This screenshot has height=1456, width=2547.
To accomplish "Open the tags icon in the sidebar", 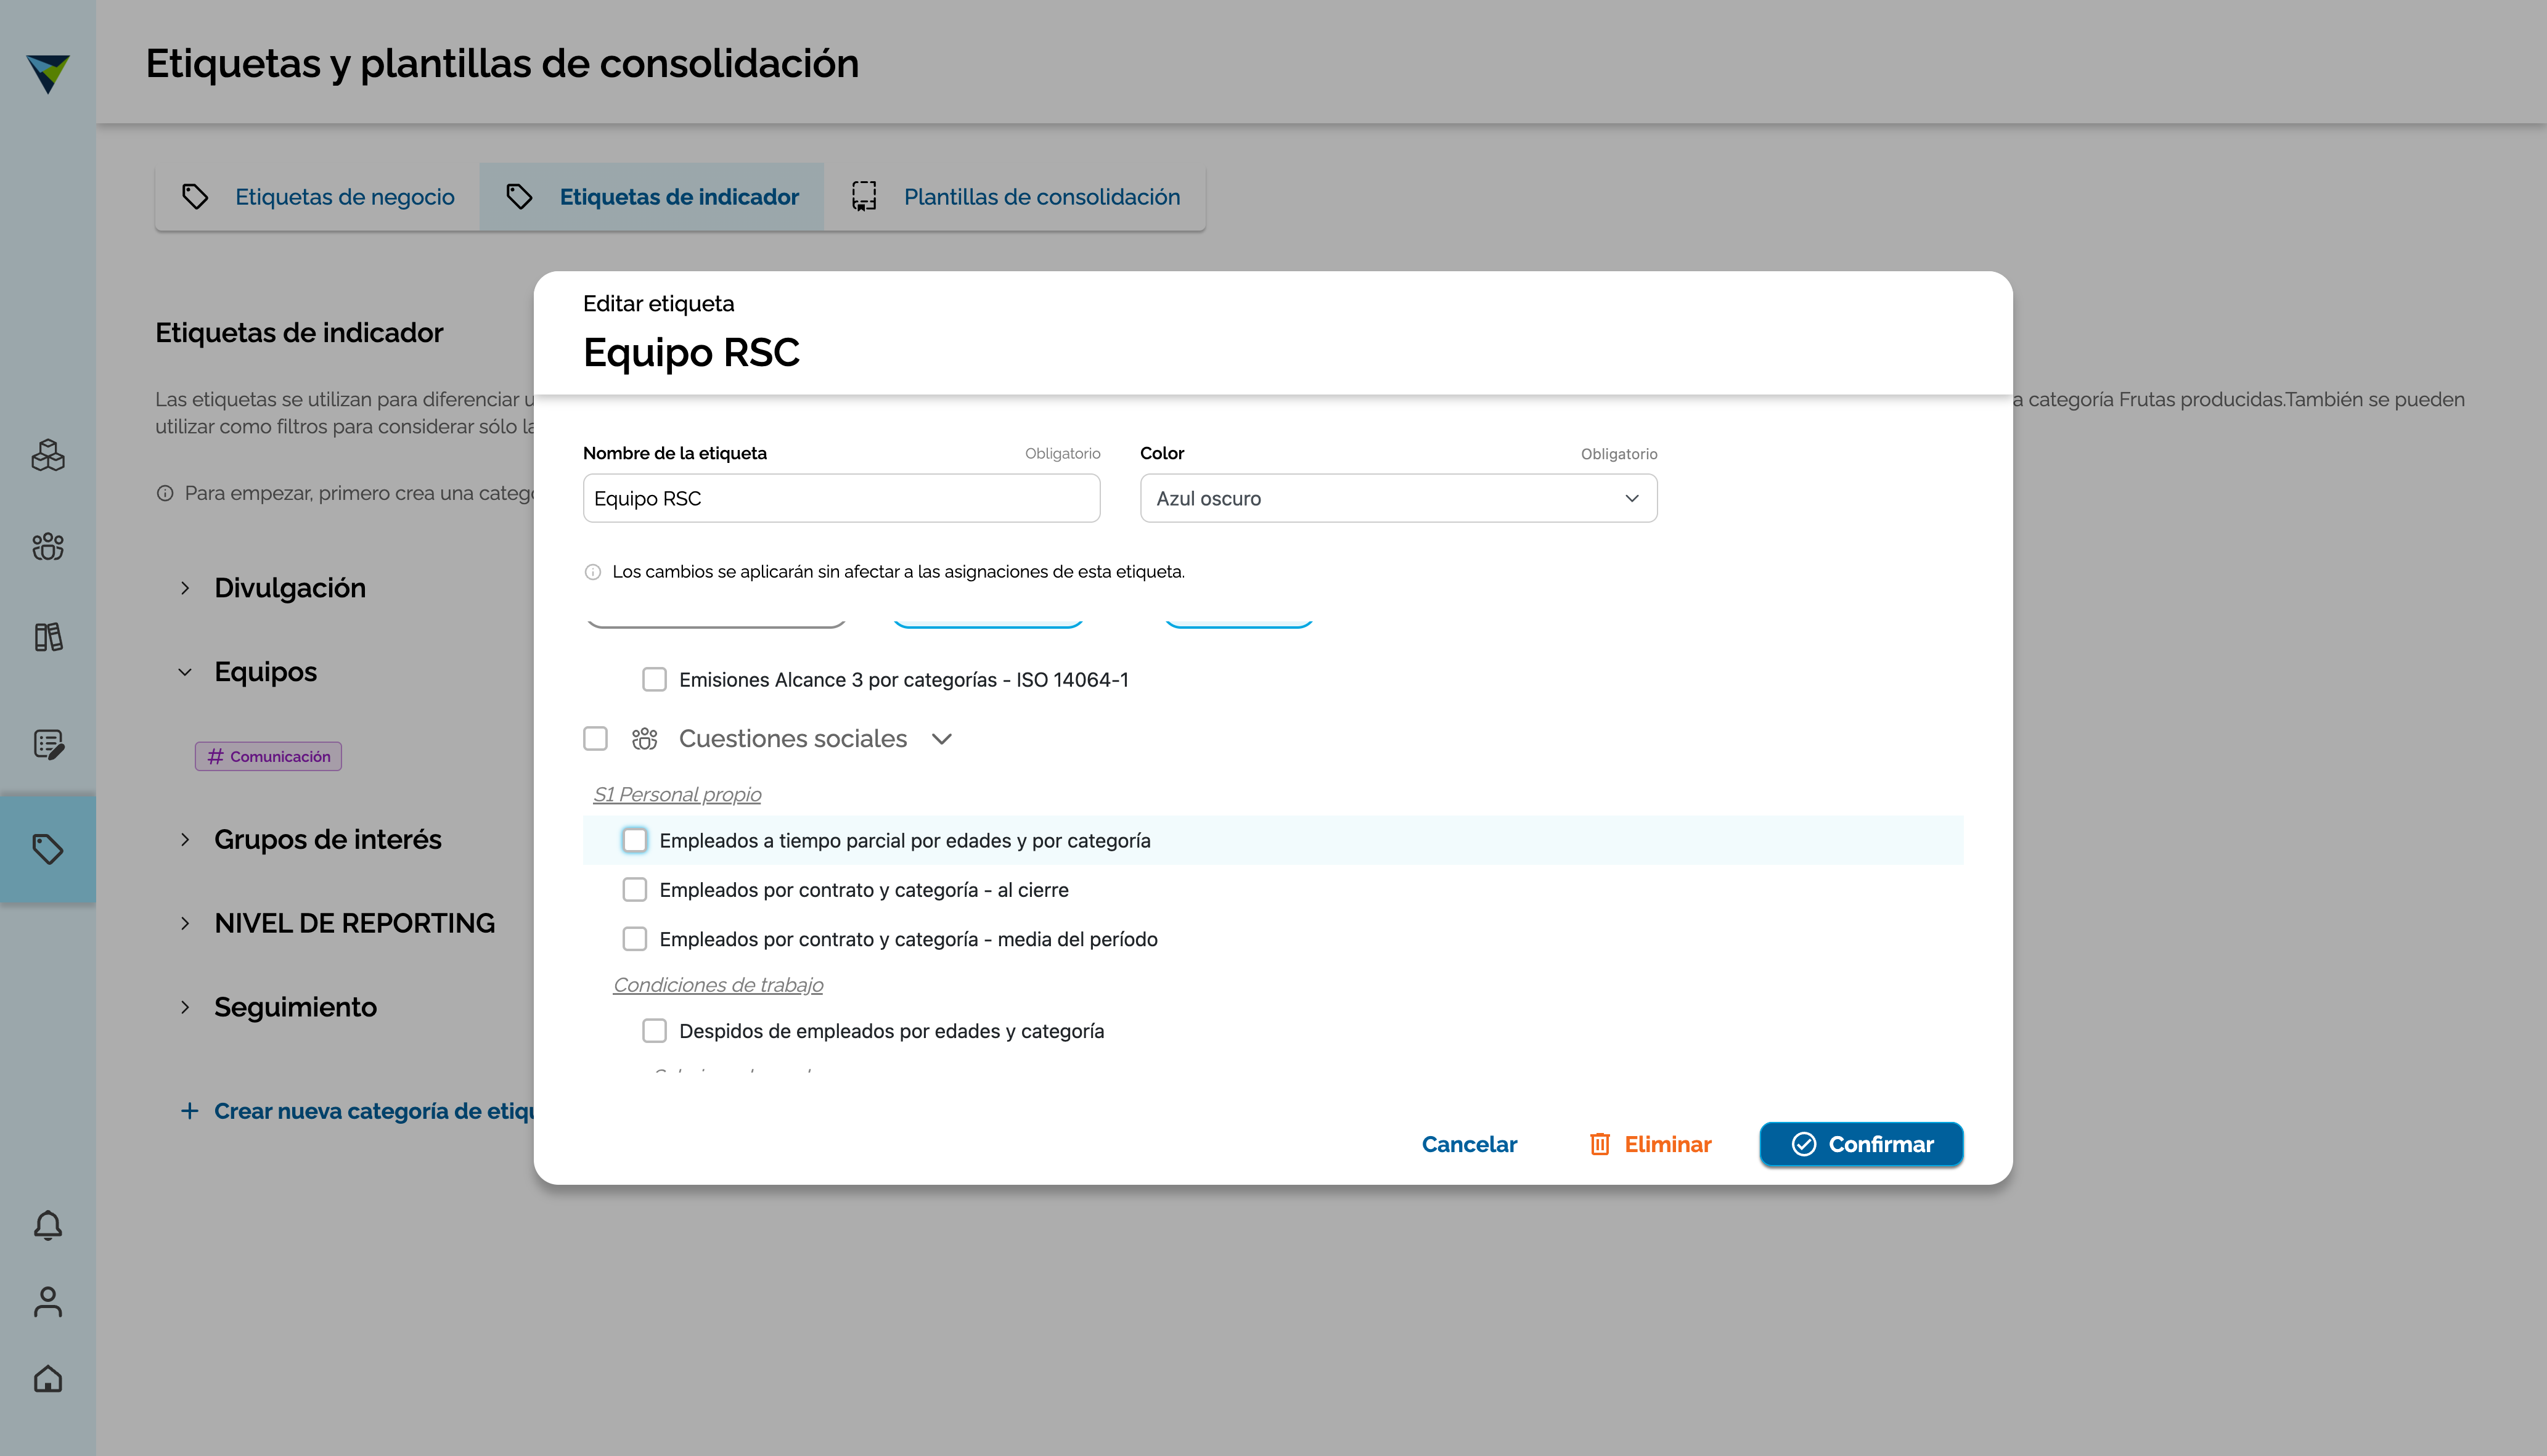I will point(48,849).
